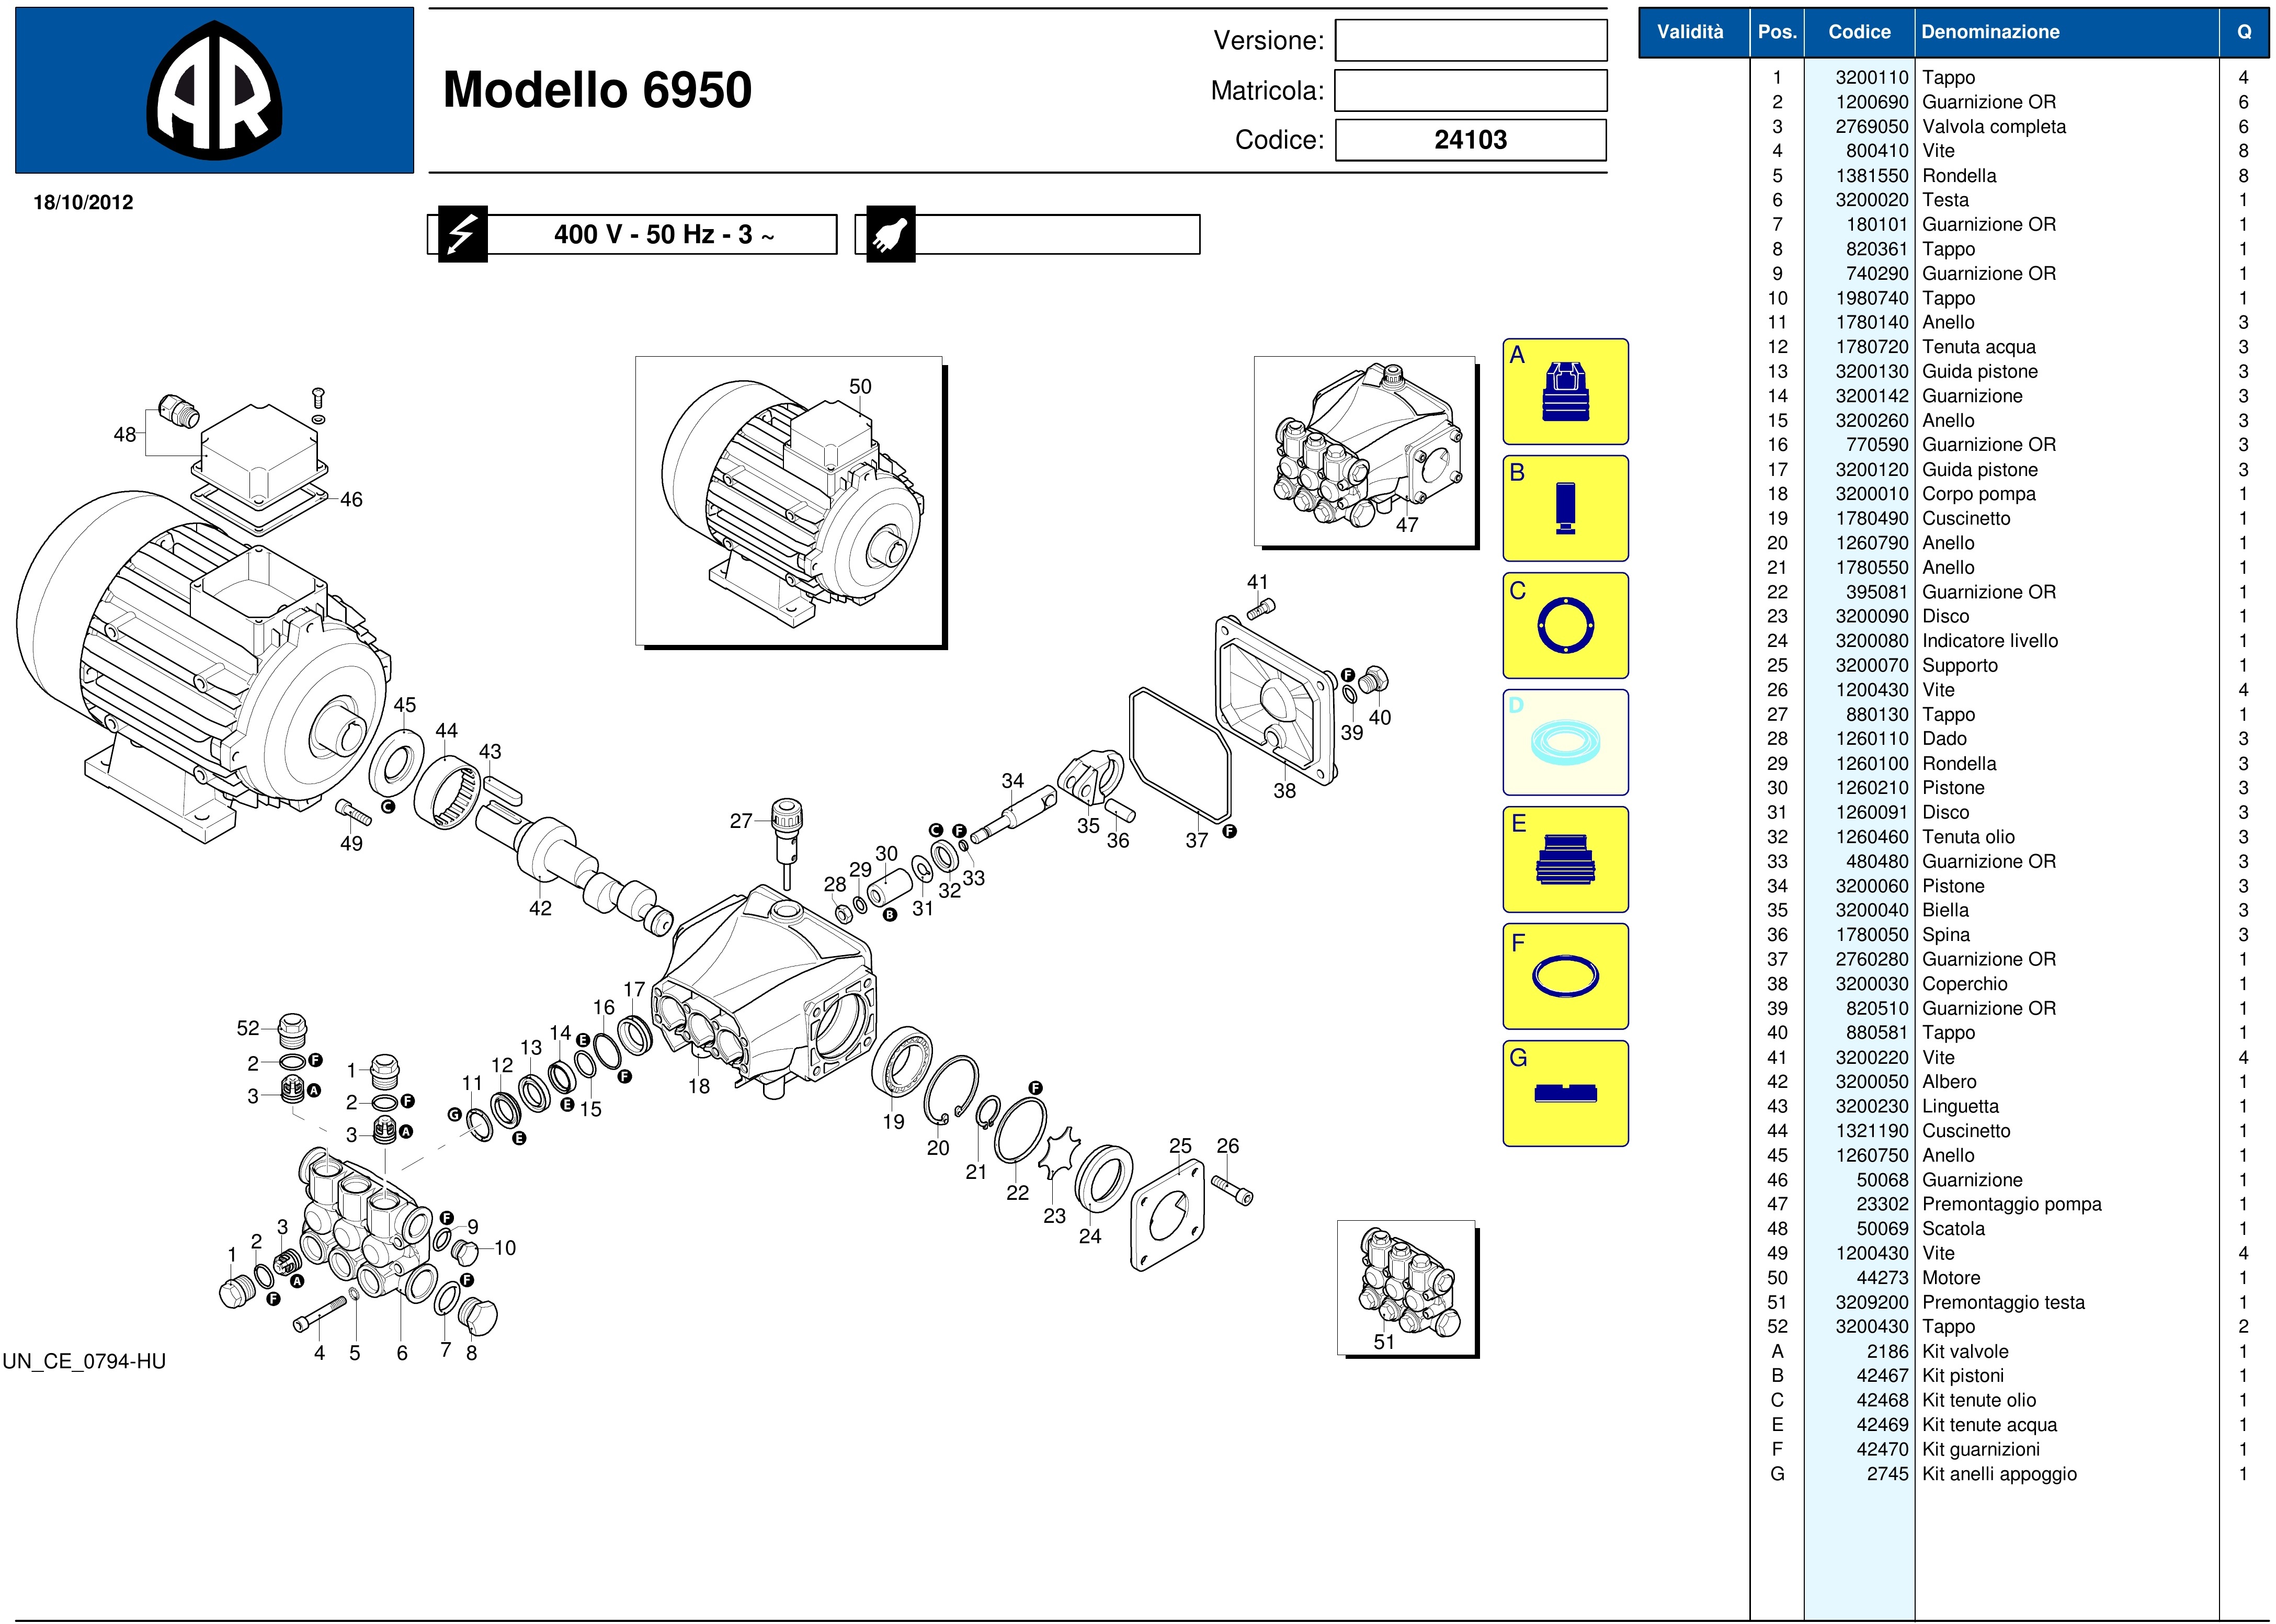Open the pump assembly thumbnail labeled 47

coord(1364,450)
